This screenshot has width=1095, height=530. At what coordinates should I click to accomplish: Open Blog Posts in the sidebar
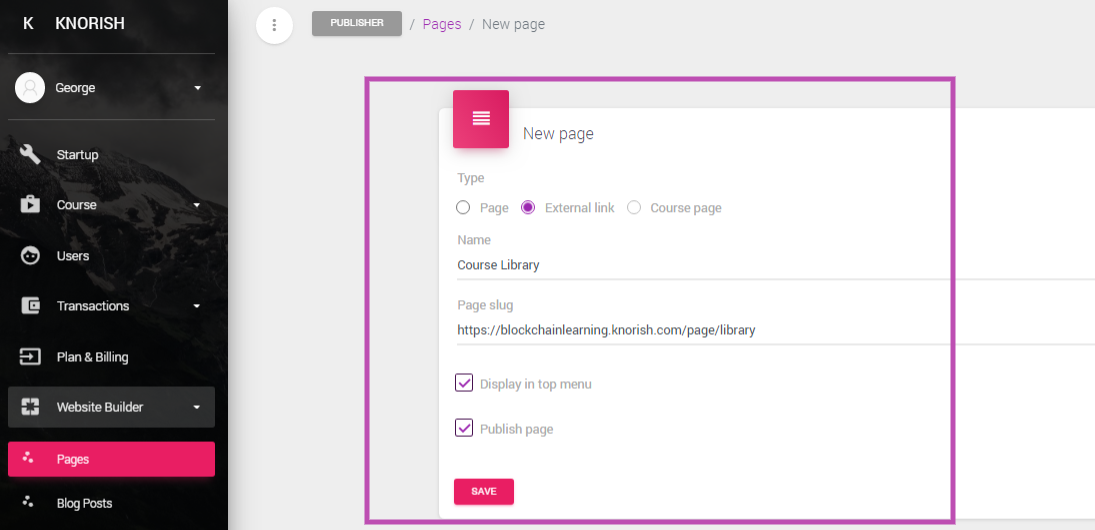[x=112, y=503]
